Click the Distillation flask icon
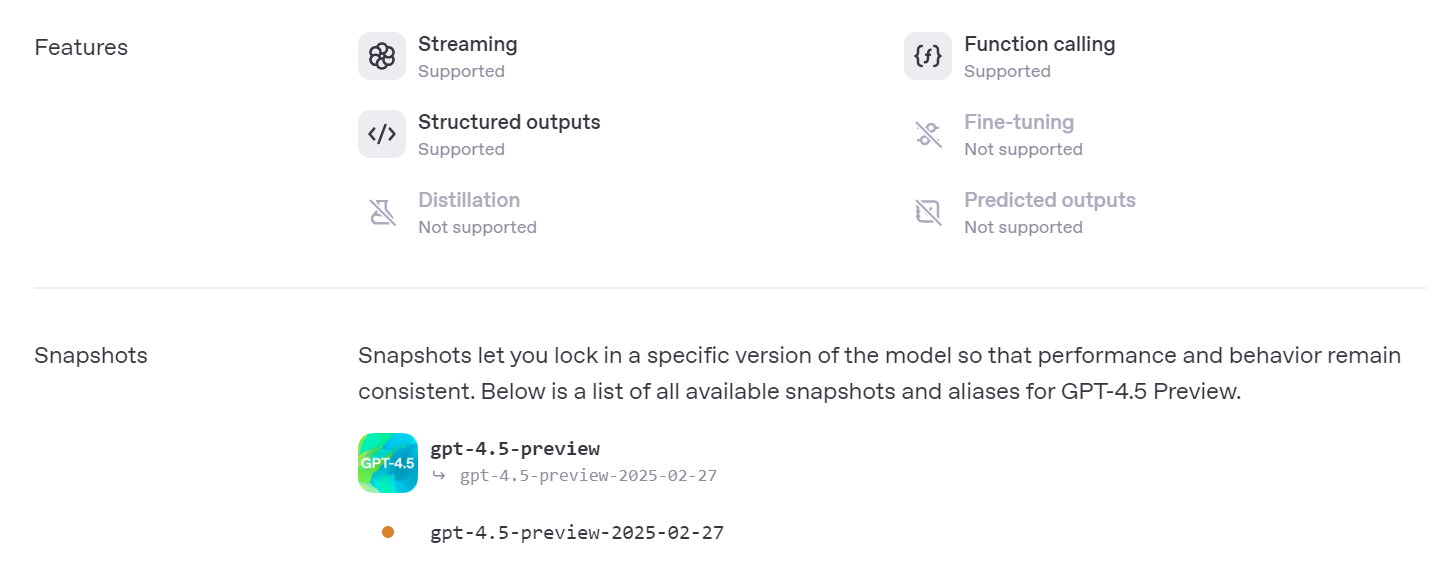This screenshot has width=1453, height=587. coord(382,212)
